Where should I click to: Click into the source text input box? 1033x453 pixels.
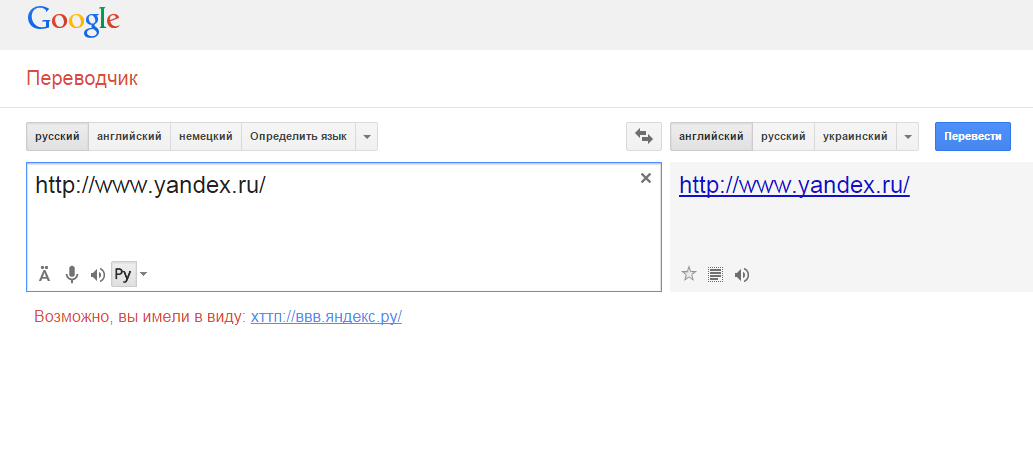coord(340,220)
